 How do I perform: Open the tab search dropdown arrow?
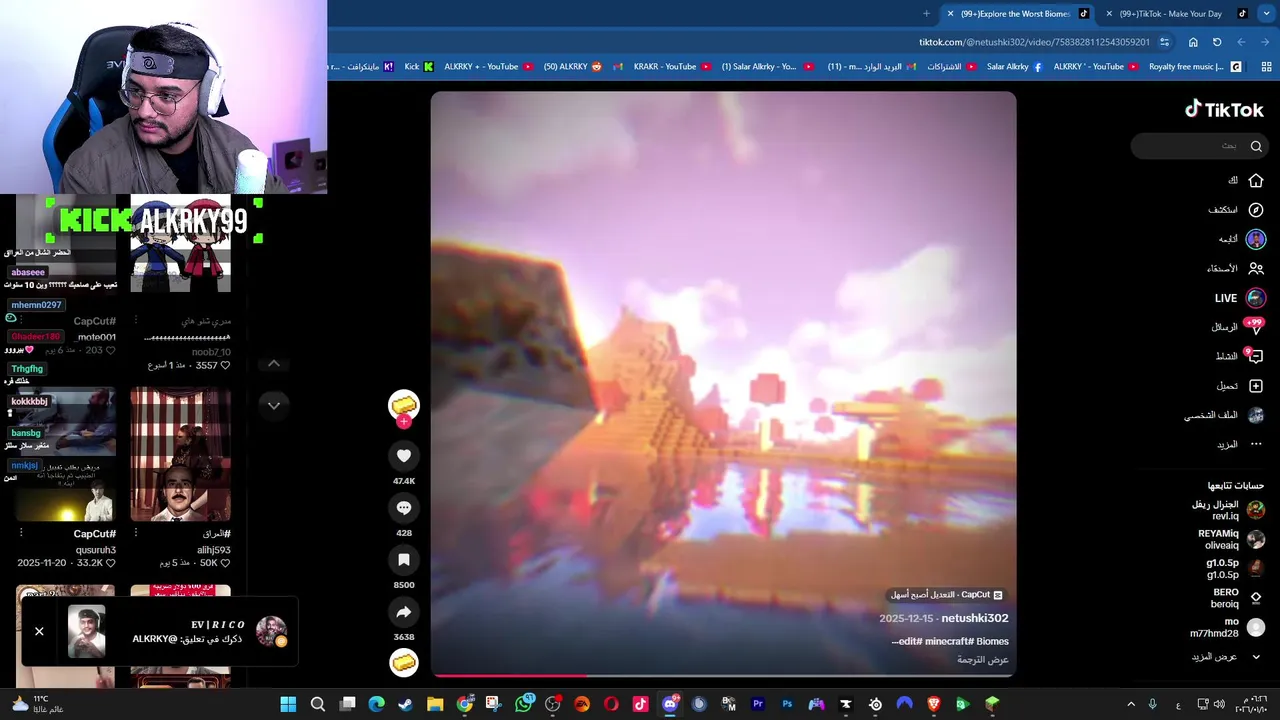(x=1266, y=14)
